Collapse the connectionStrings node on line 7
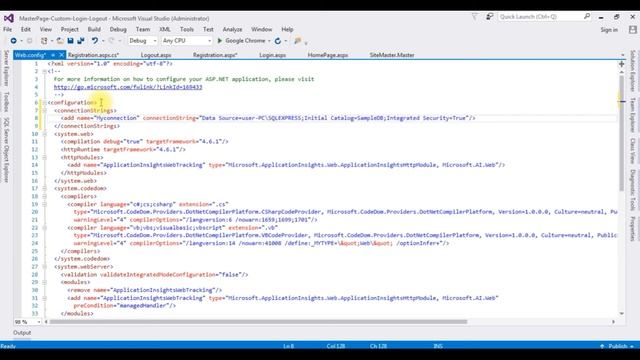 pyautogui.click(x=44, y=110)
